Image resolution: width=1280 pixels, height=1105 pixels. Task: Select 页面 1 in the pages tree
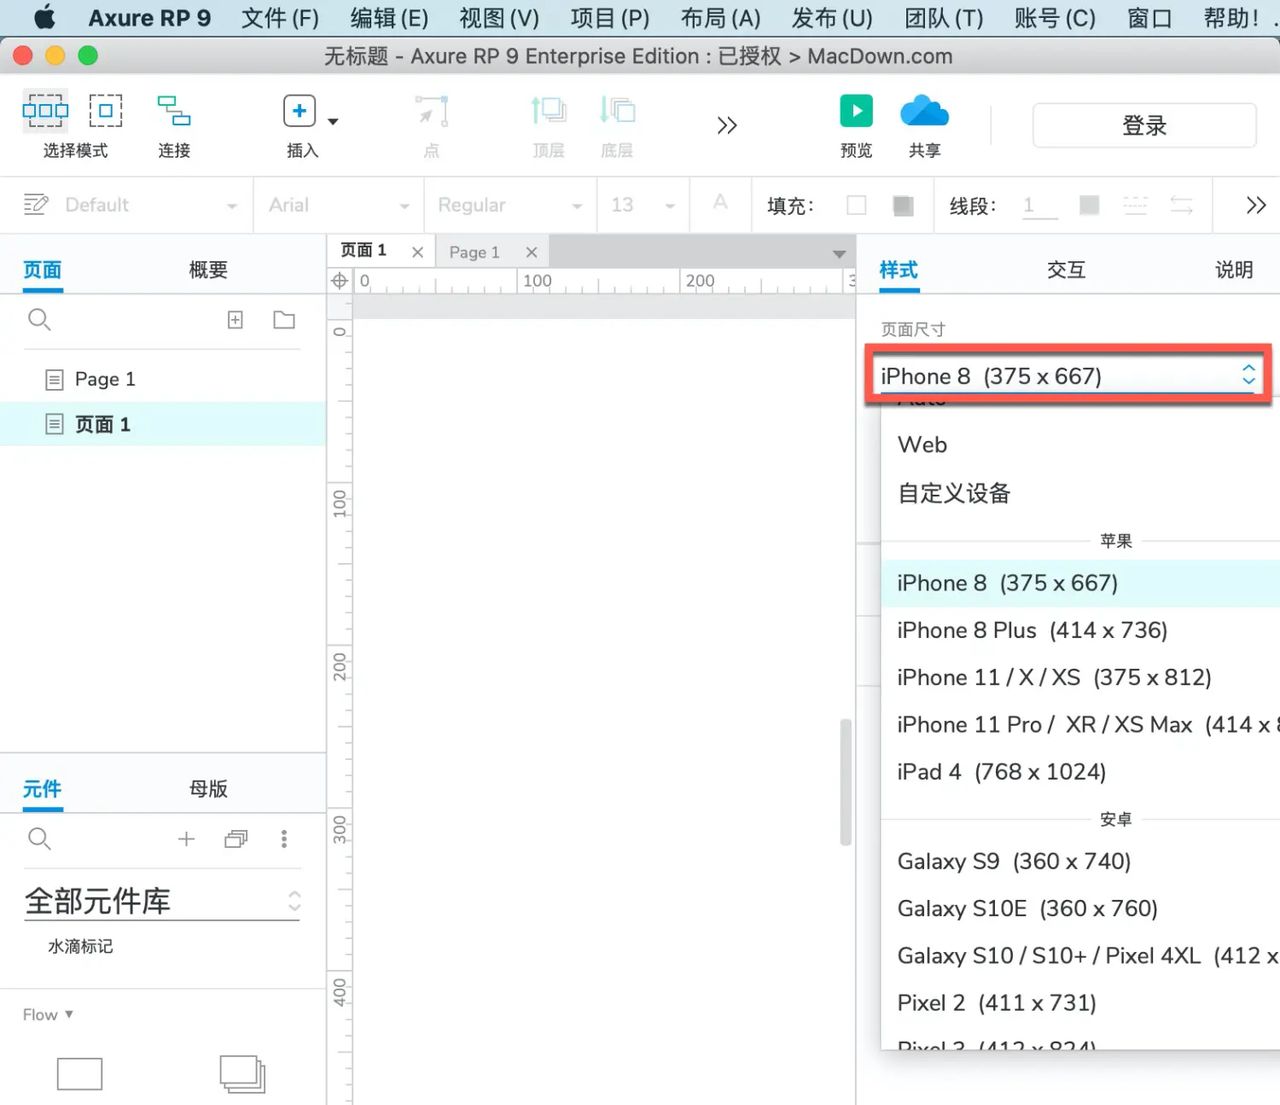tap(163, 424)
